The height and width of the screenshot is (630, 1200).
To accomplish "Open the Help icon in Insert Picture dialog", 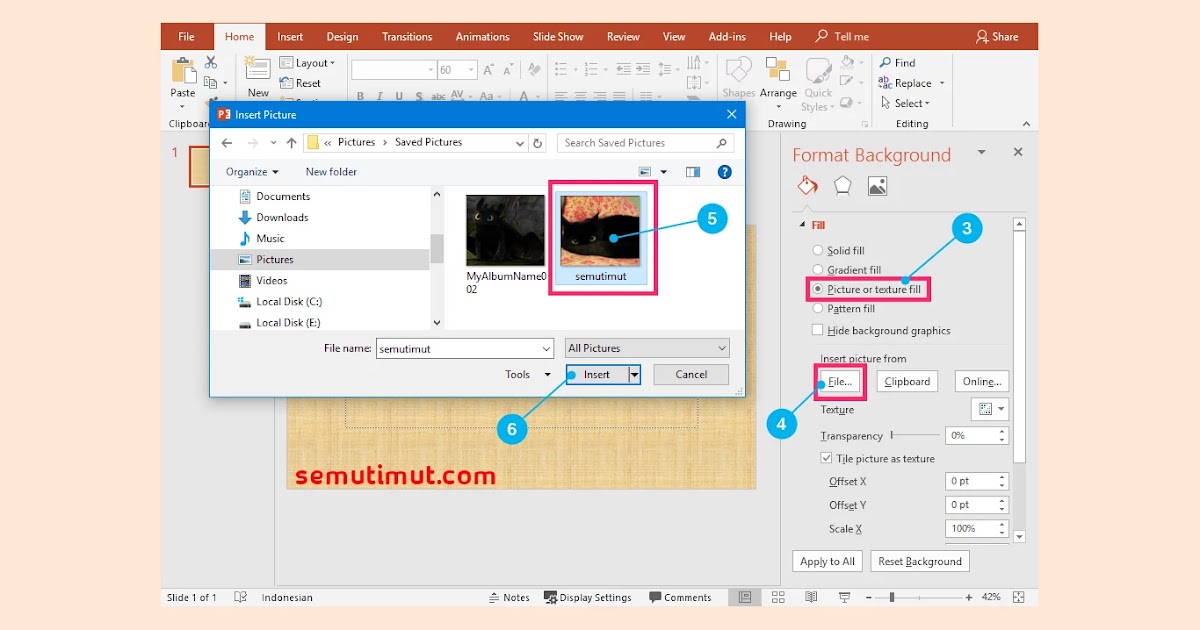I will pyautogui.click(x=724, y=171).
